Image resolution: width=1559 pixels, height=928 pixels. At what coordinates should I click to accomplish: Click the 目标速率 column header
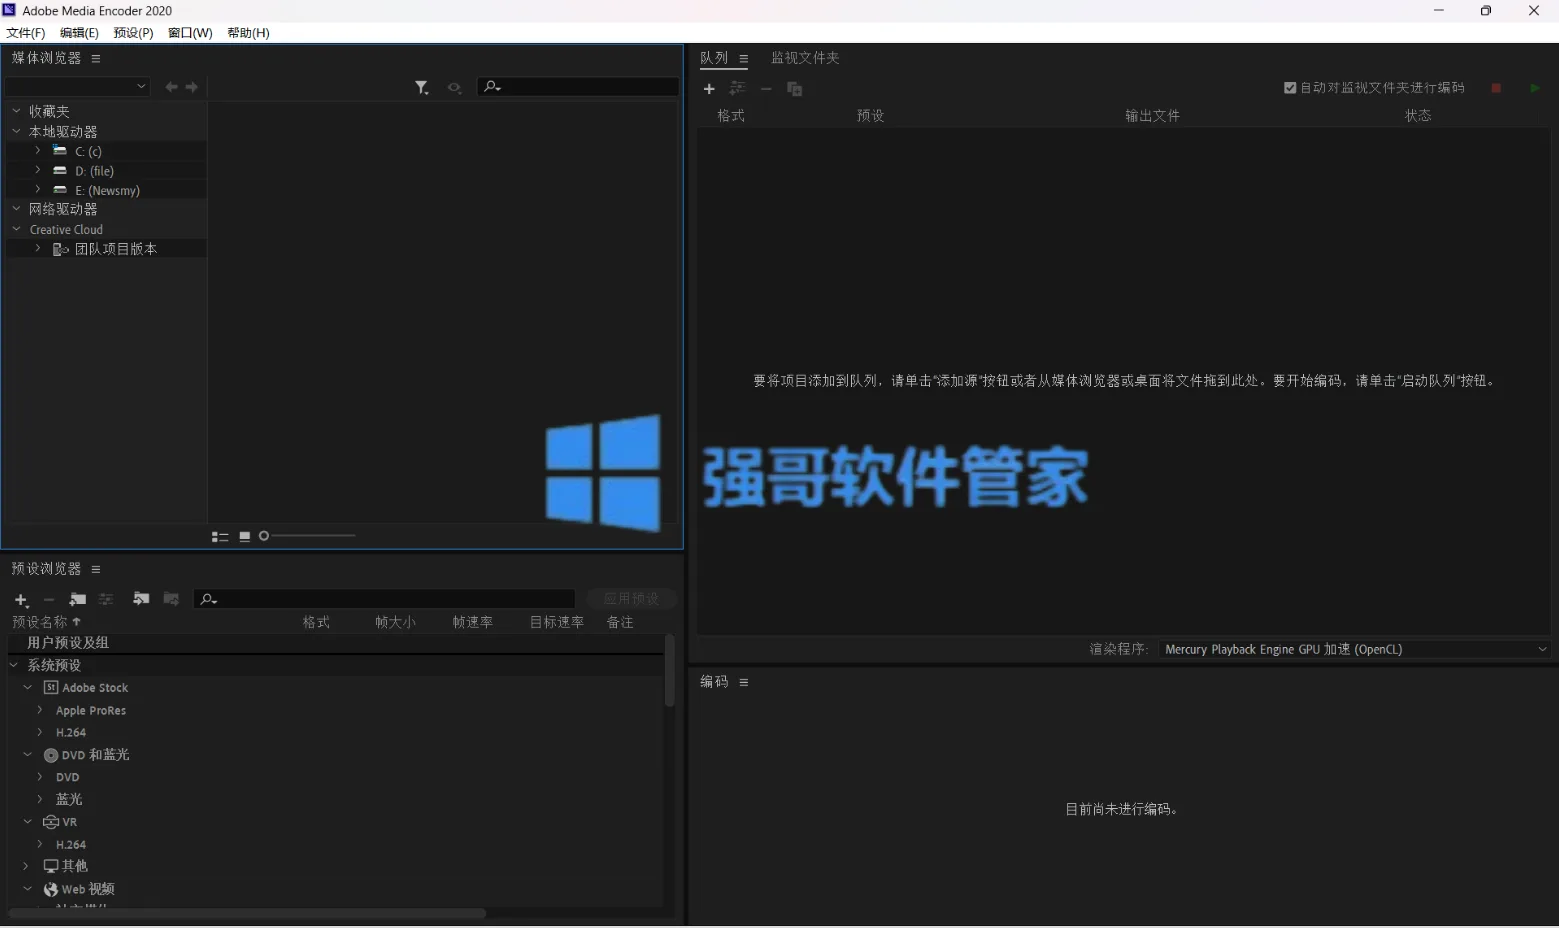pyautogui.click(x=556, y=622)
